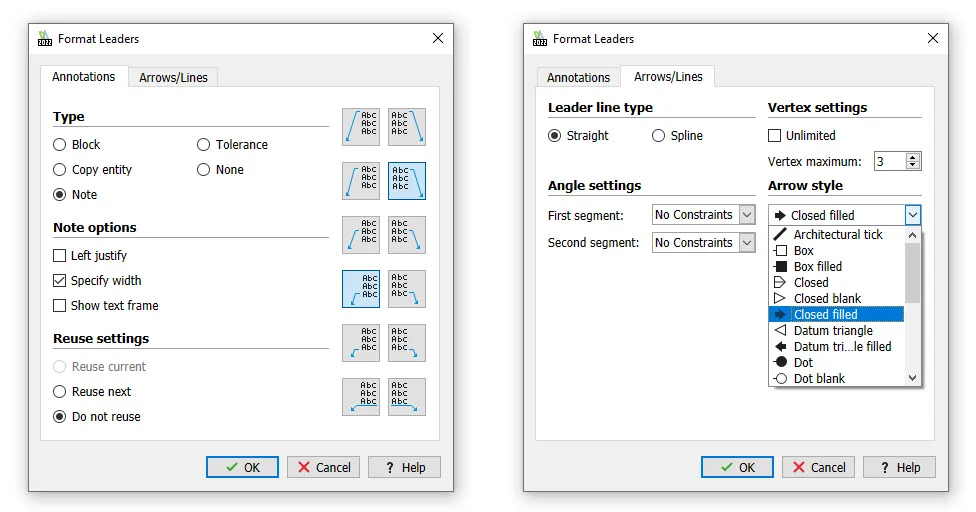Select the highlighted left-pointing leader attachment icon
976x512 pixels.
(361, 289)
